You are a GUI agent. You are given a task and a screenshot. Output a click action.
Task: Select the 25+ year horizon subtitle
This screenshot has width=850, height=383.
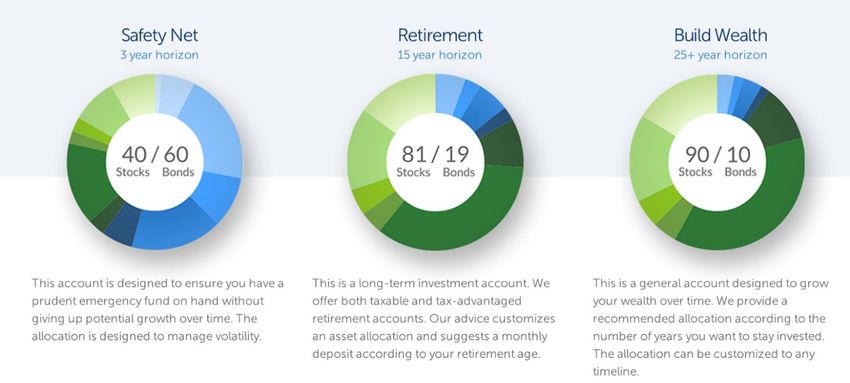(720, 55)
